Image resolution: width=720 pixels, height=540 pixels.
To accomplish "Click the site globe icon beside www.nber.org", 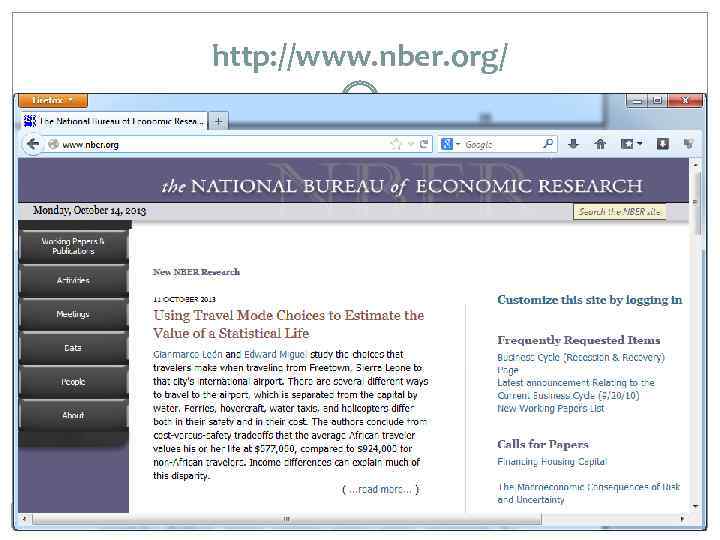I will (53, 144).
